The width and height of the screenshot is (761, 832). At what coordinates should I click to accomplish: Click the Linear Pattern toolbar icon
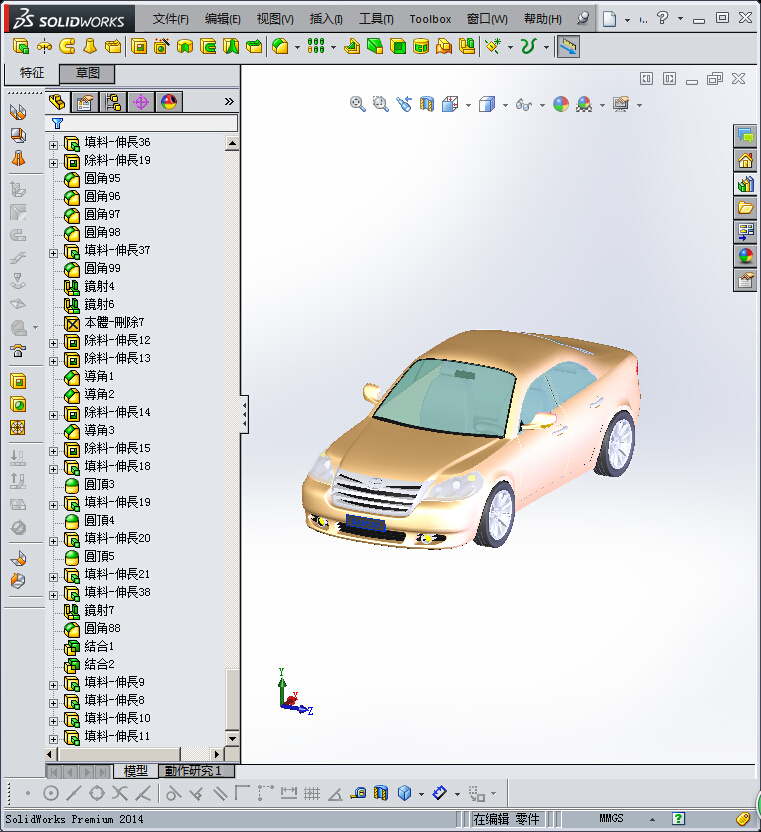pyautogui.click(x=316, y=47)
